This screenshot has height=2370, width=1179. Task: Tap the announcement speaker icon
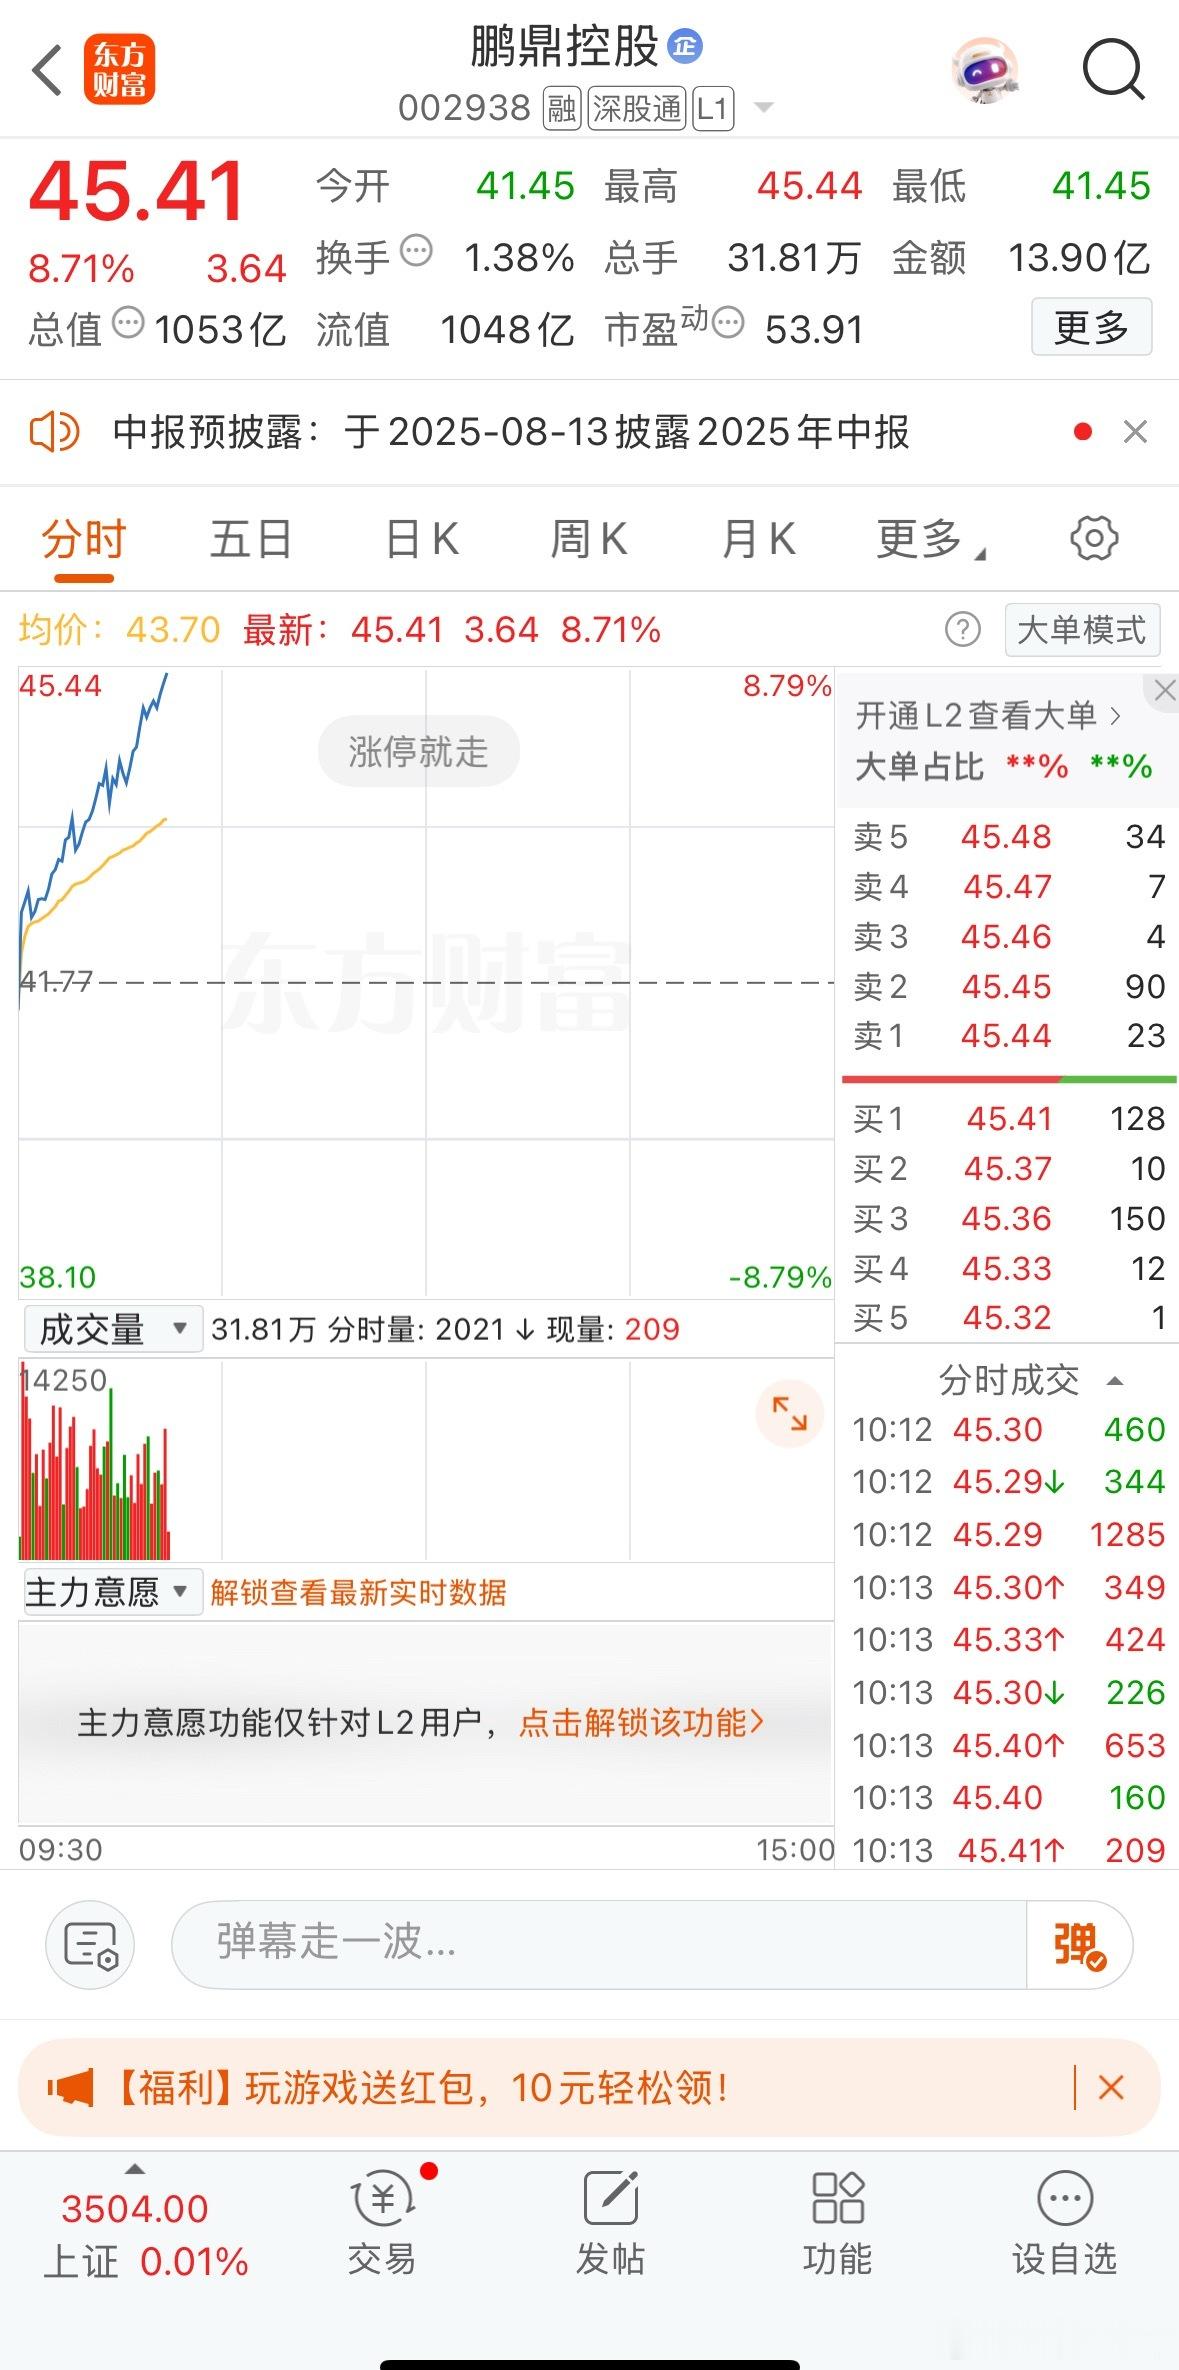coord(54,432)
